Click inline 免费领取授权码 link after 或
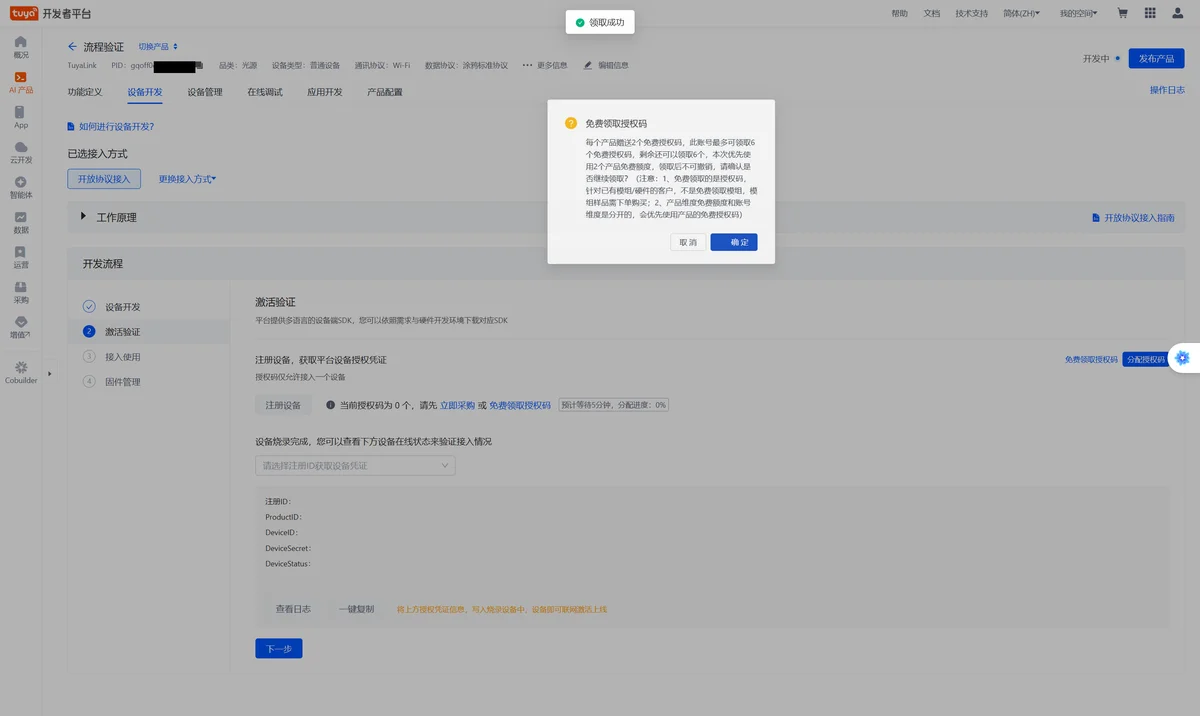Image resolution: width=1200 pixels, height=716 pixels. [520, 405]
